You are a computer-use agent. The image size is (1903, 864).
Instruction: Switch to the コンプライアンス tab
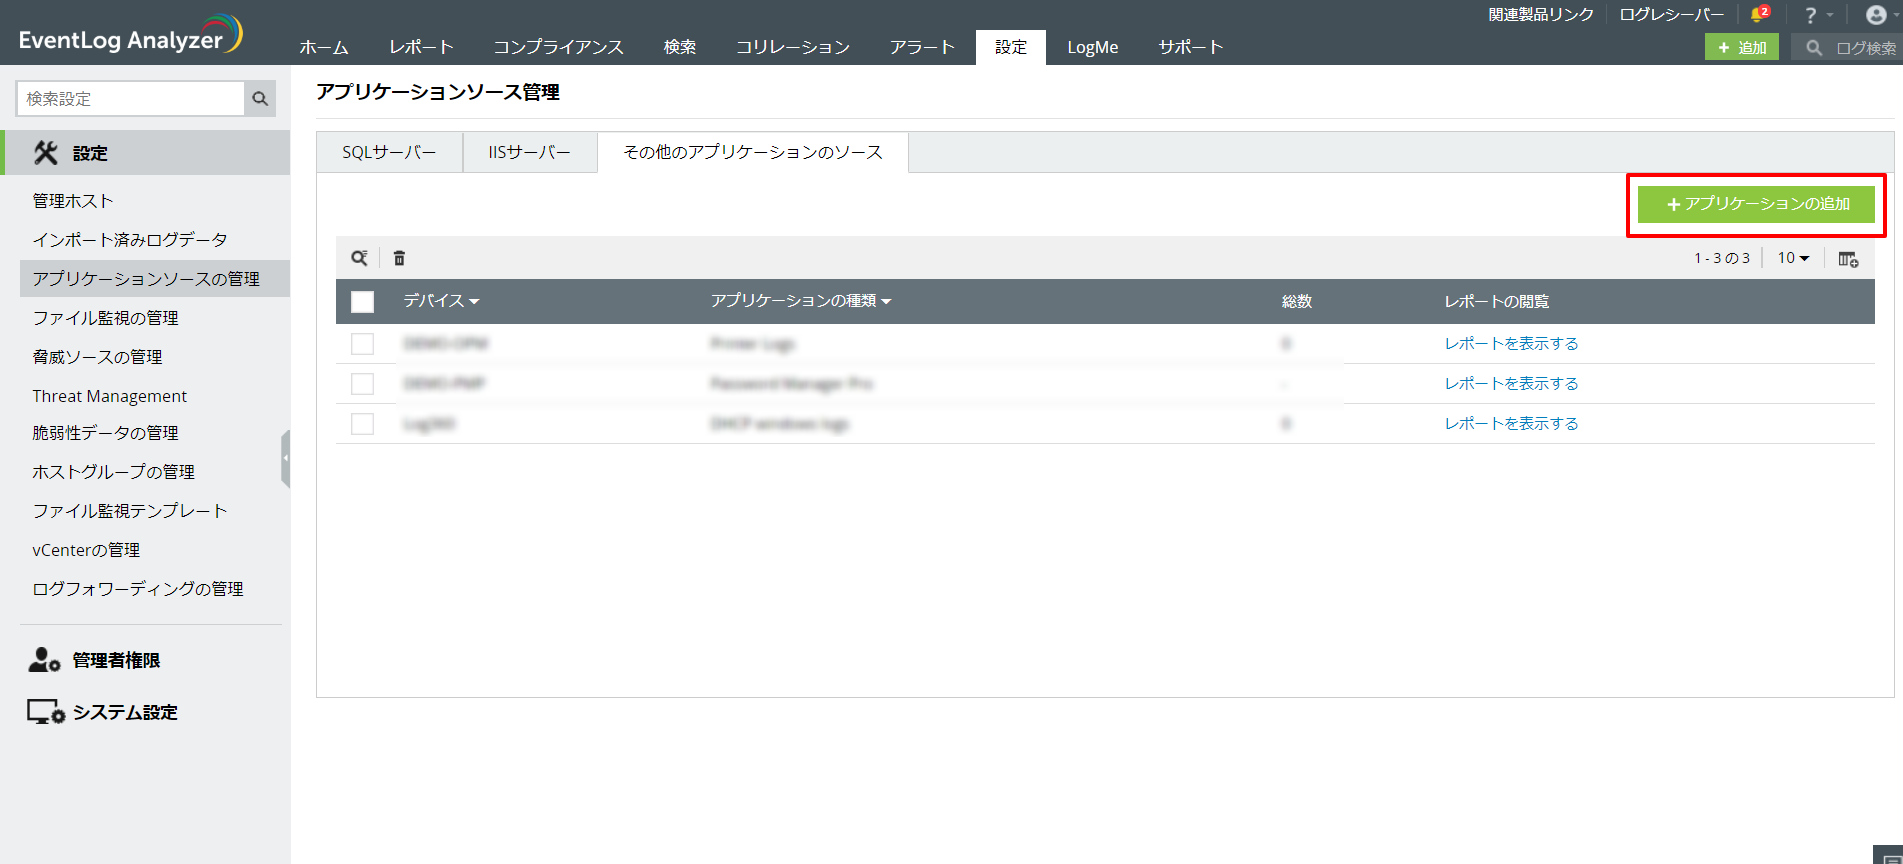pos(558,47)
